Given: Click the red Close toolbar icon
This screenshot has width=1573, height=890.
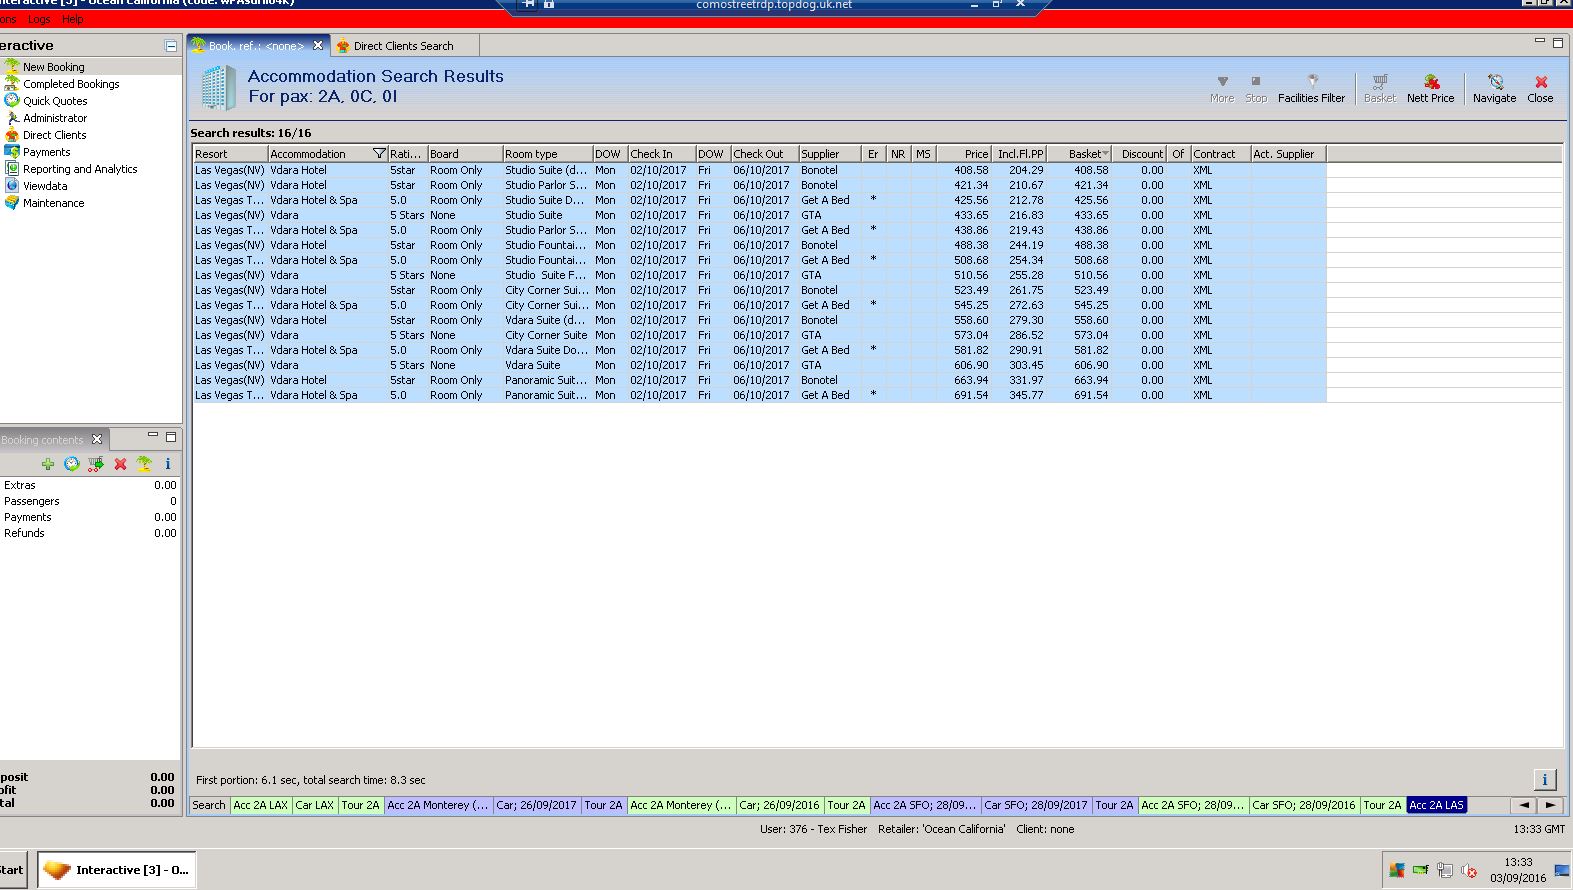Looking at the screenshot, I should pyautogui.click(x=1540, y=89).
